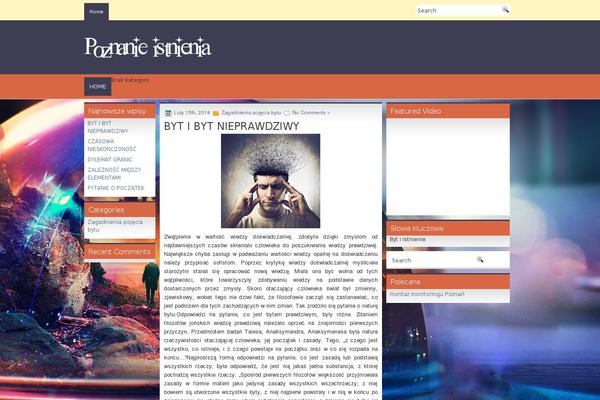Screen dimensions: 600x400
Task: Click the top search magnifier icon
Action: coord(505,10)
